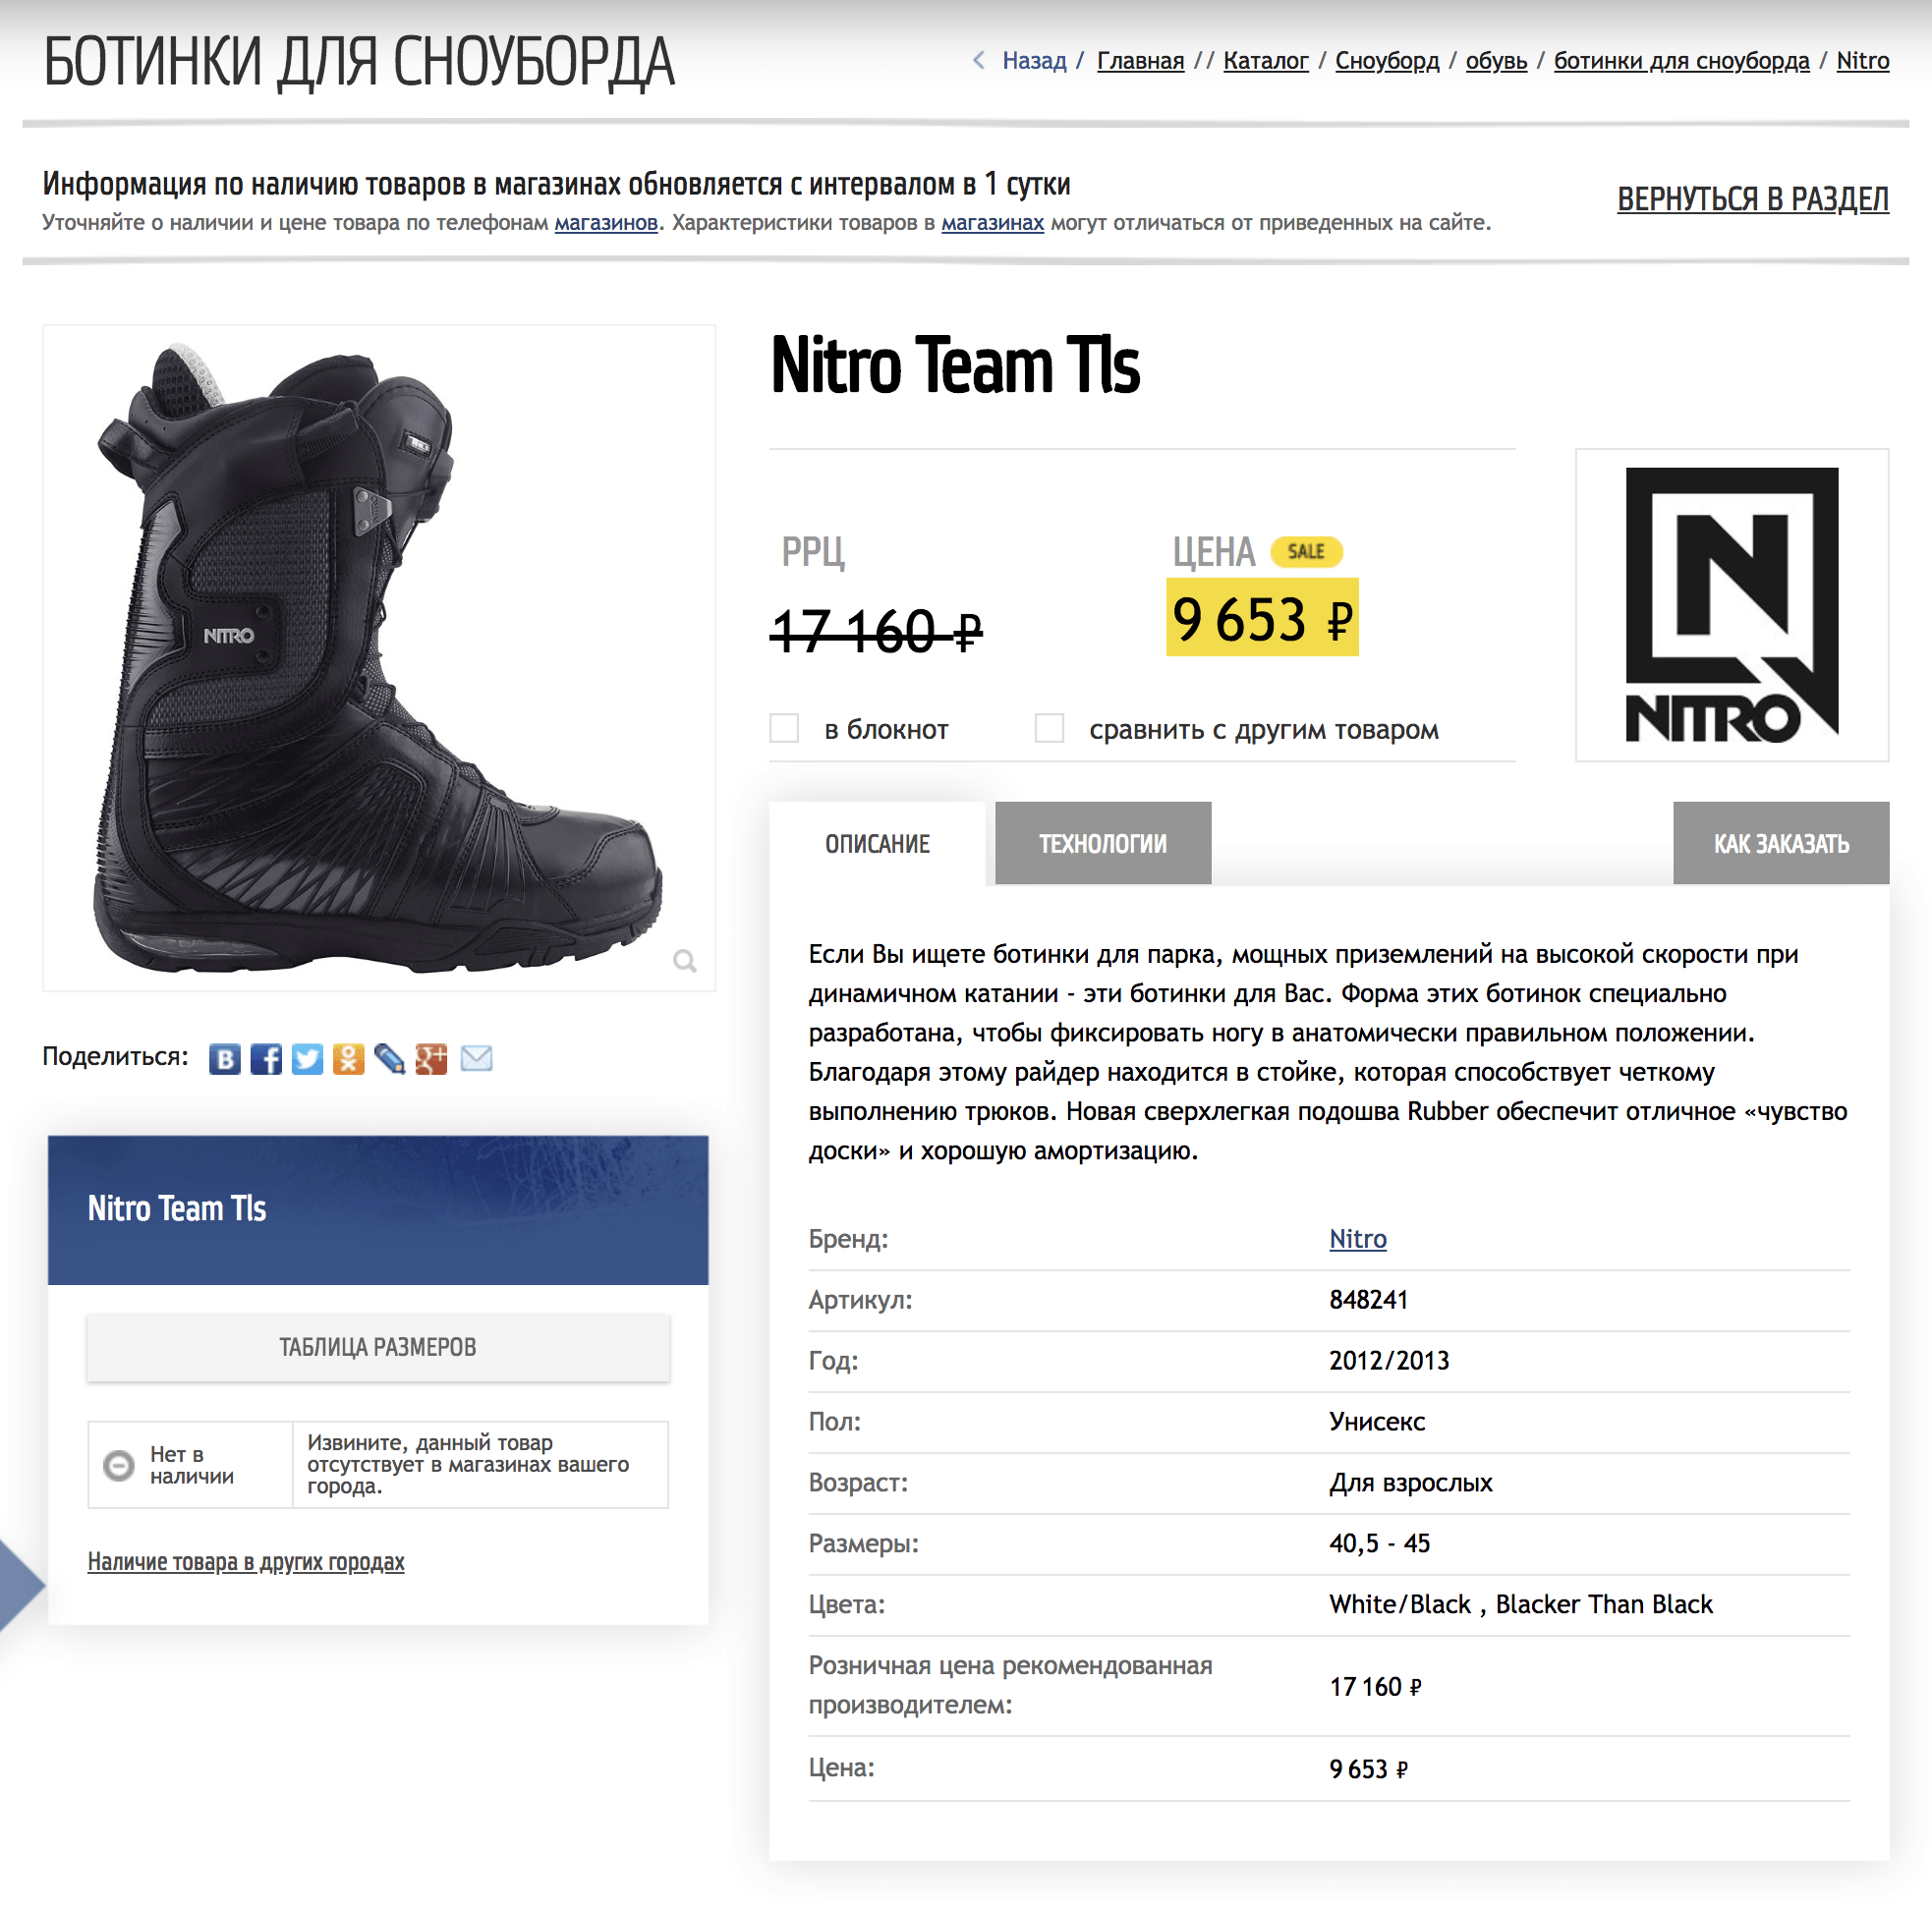Enable "сравнить с другим товаром" checkbox
The height and width of the screenshot is (1907, 1932).
pyautogui.click(x=1049, y=728)
